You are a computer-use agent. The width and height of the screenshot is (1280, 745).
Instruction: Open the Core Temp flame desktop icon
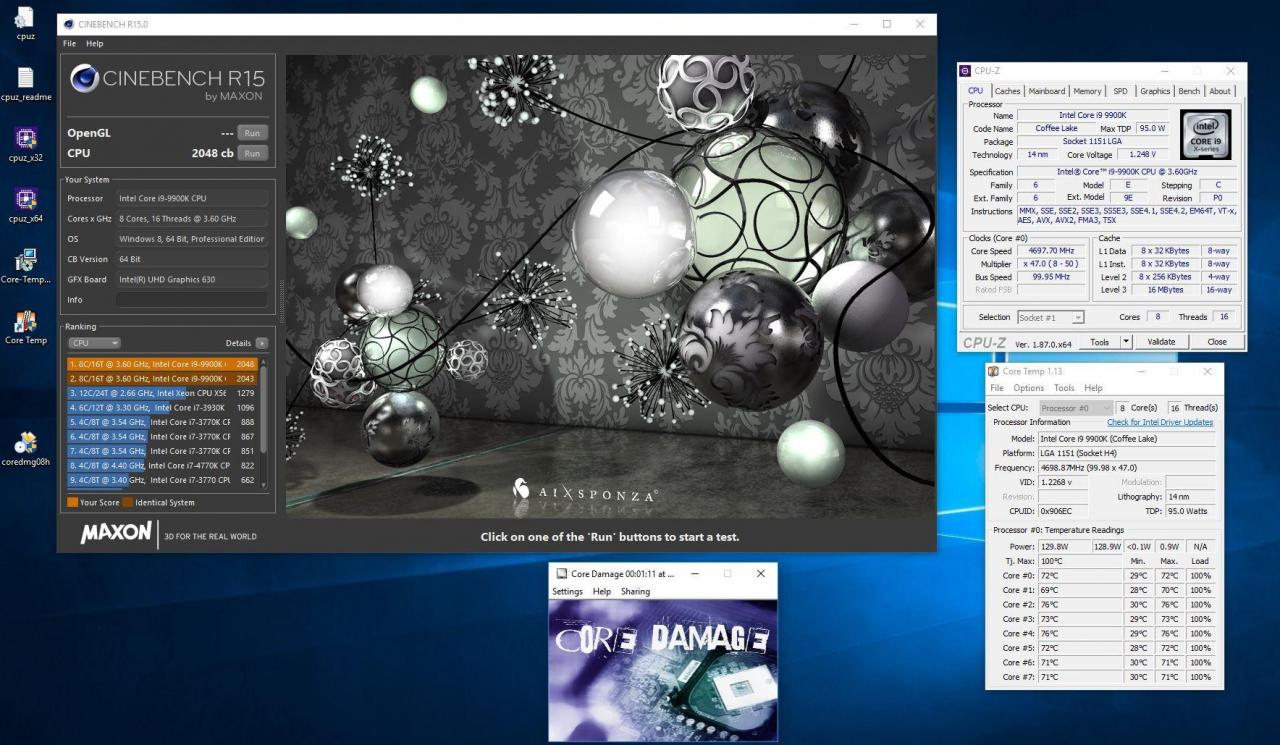(26, 322)
